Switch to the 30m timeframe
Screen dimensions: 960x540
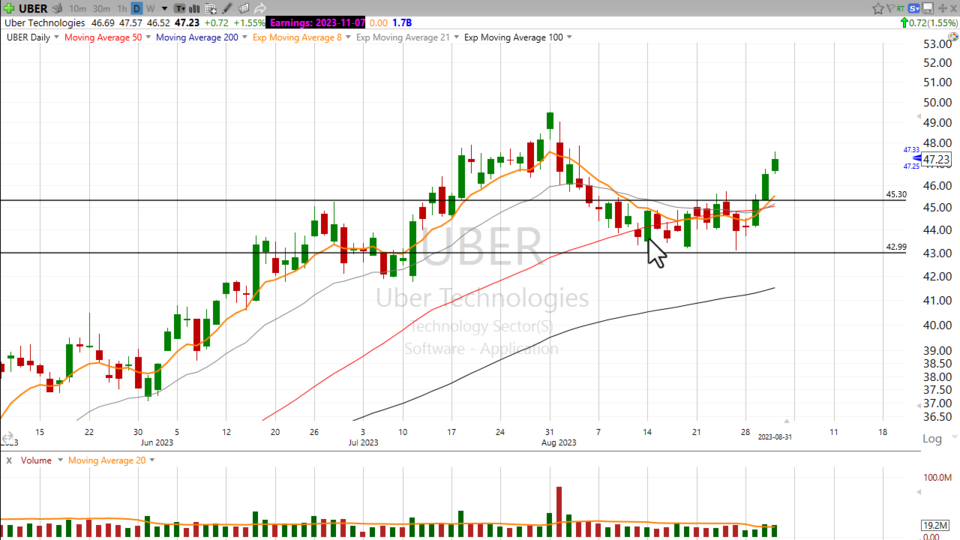[x=102, y=9]
